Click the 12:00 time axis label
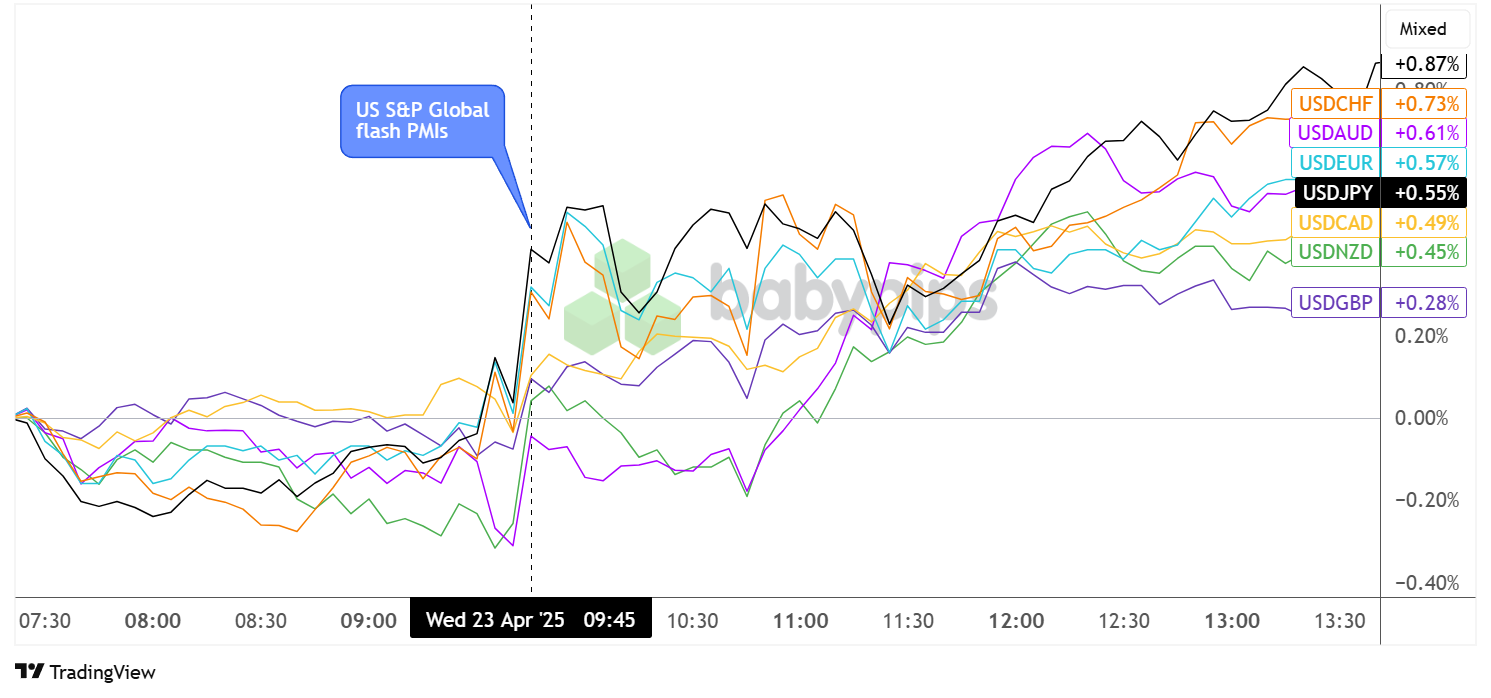 tap(1015, 621)
